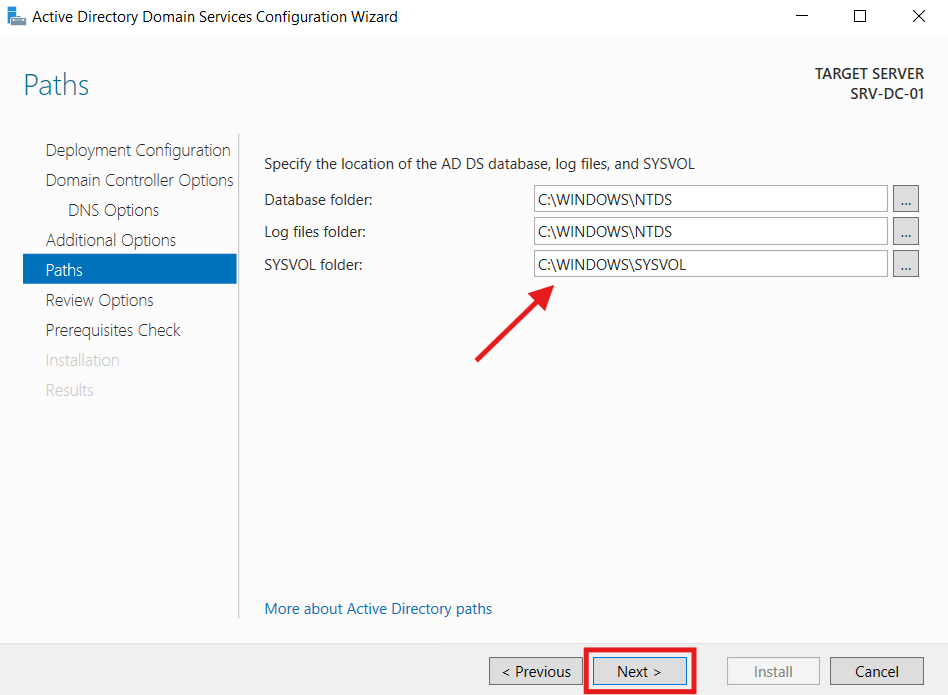Viewport: 948px width, 695px height.
Task: Click the Next button
Action: tap(639, 671)
